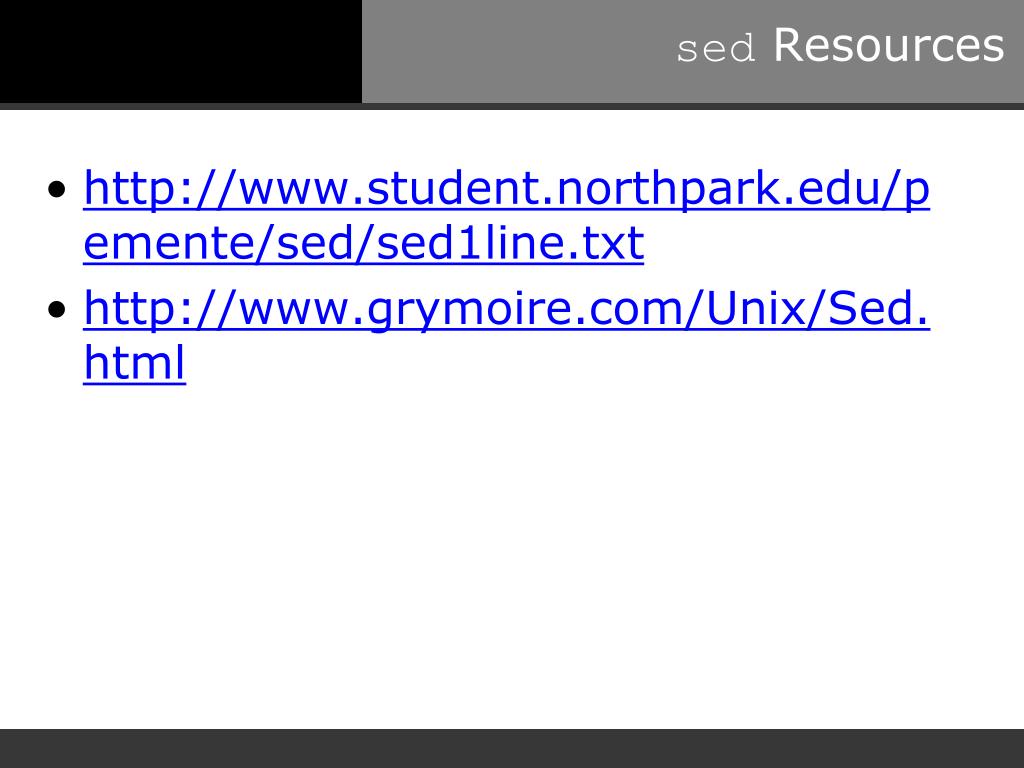Select the monospace 'sed' title word
The image size is (1024, 768).
[716, 50]
